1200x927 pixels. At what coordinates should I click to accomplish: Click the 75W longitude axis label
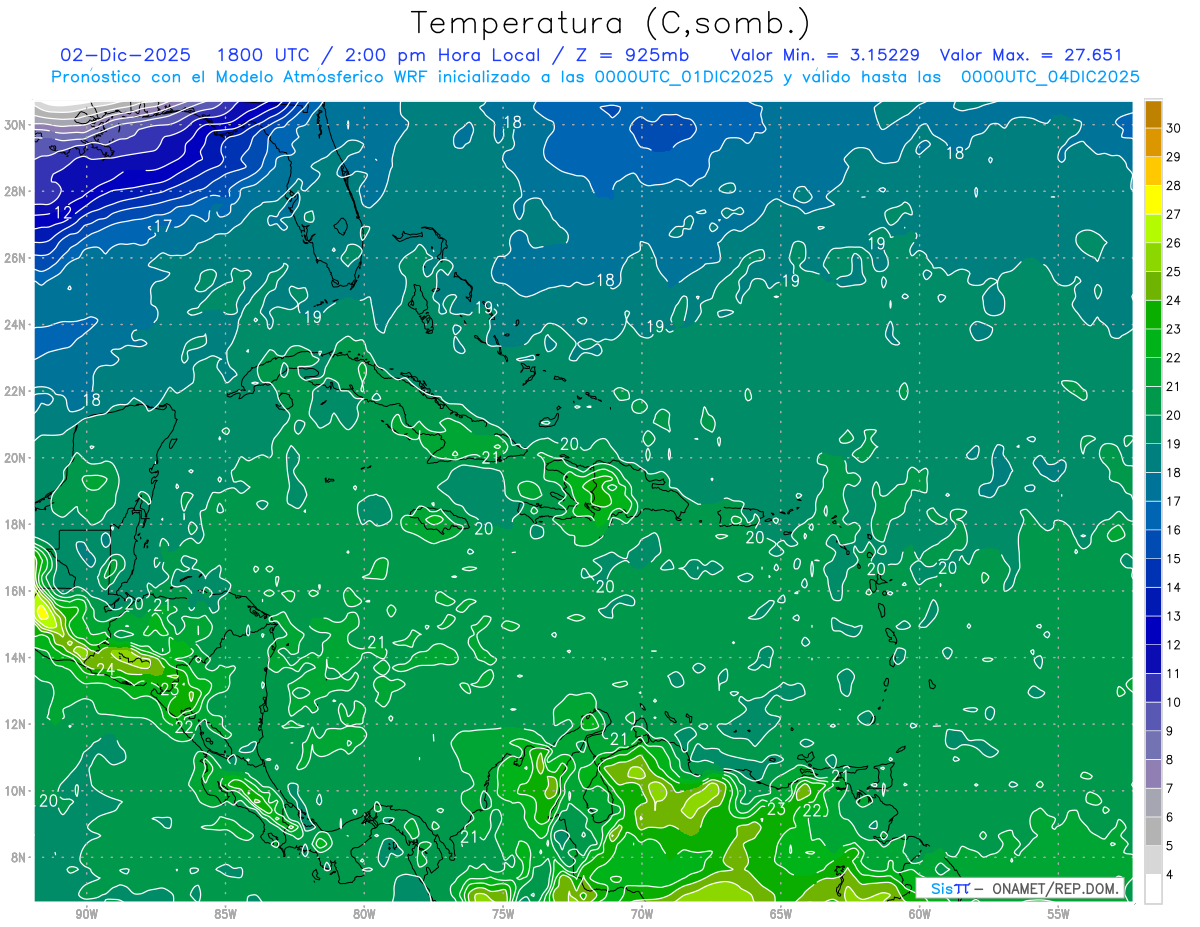point(503,914)
